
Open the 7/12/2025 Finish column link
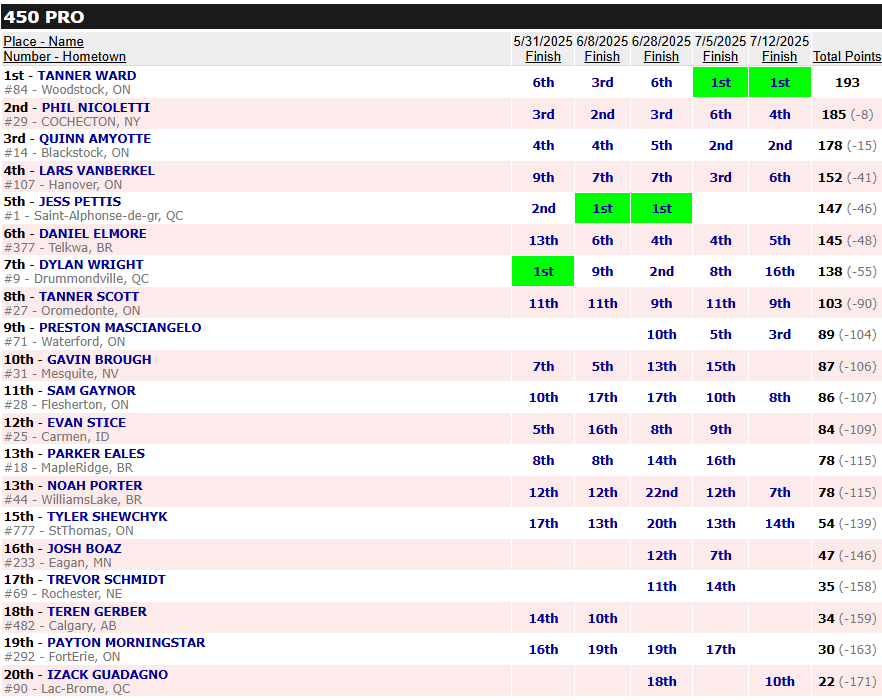[779, 57]
